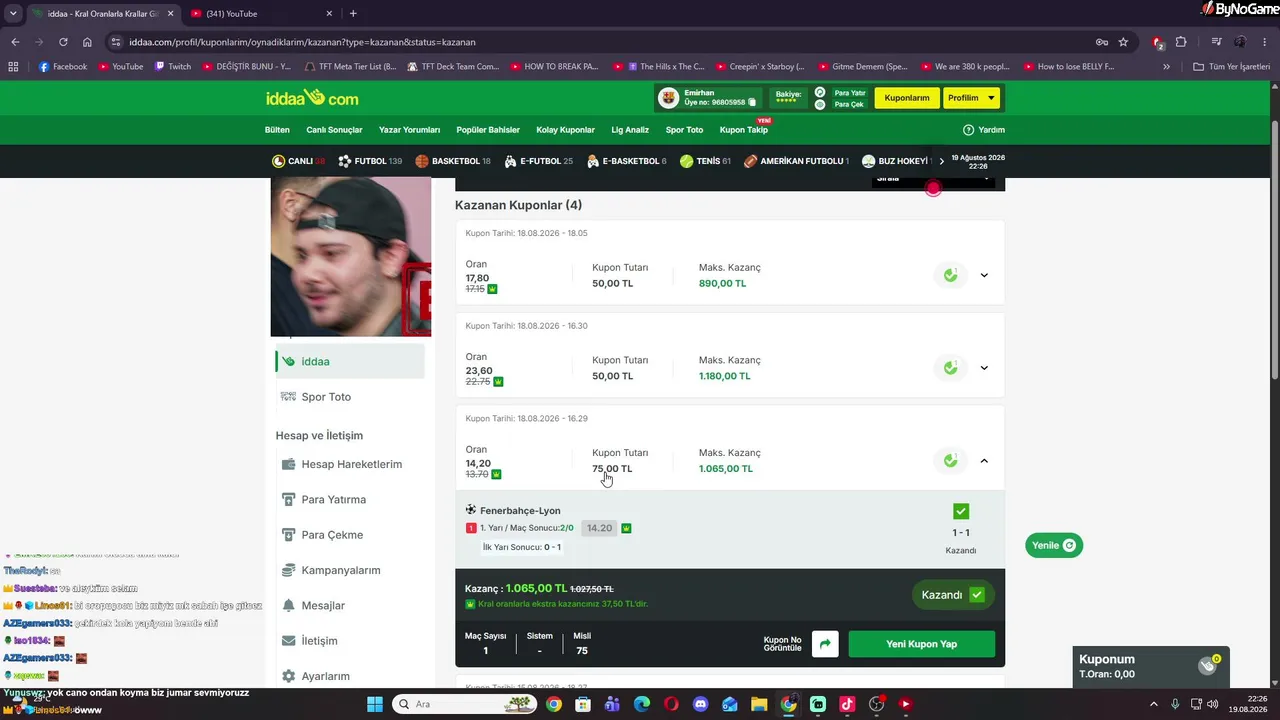The width and height of the screenshot is (1280, 720).
Task: Open the browser Extensions puzzle icon
Action: [x=1181, y=42]
